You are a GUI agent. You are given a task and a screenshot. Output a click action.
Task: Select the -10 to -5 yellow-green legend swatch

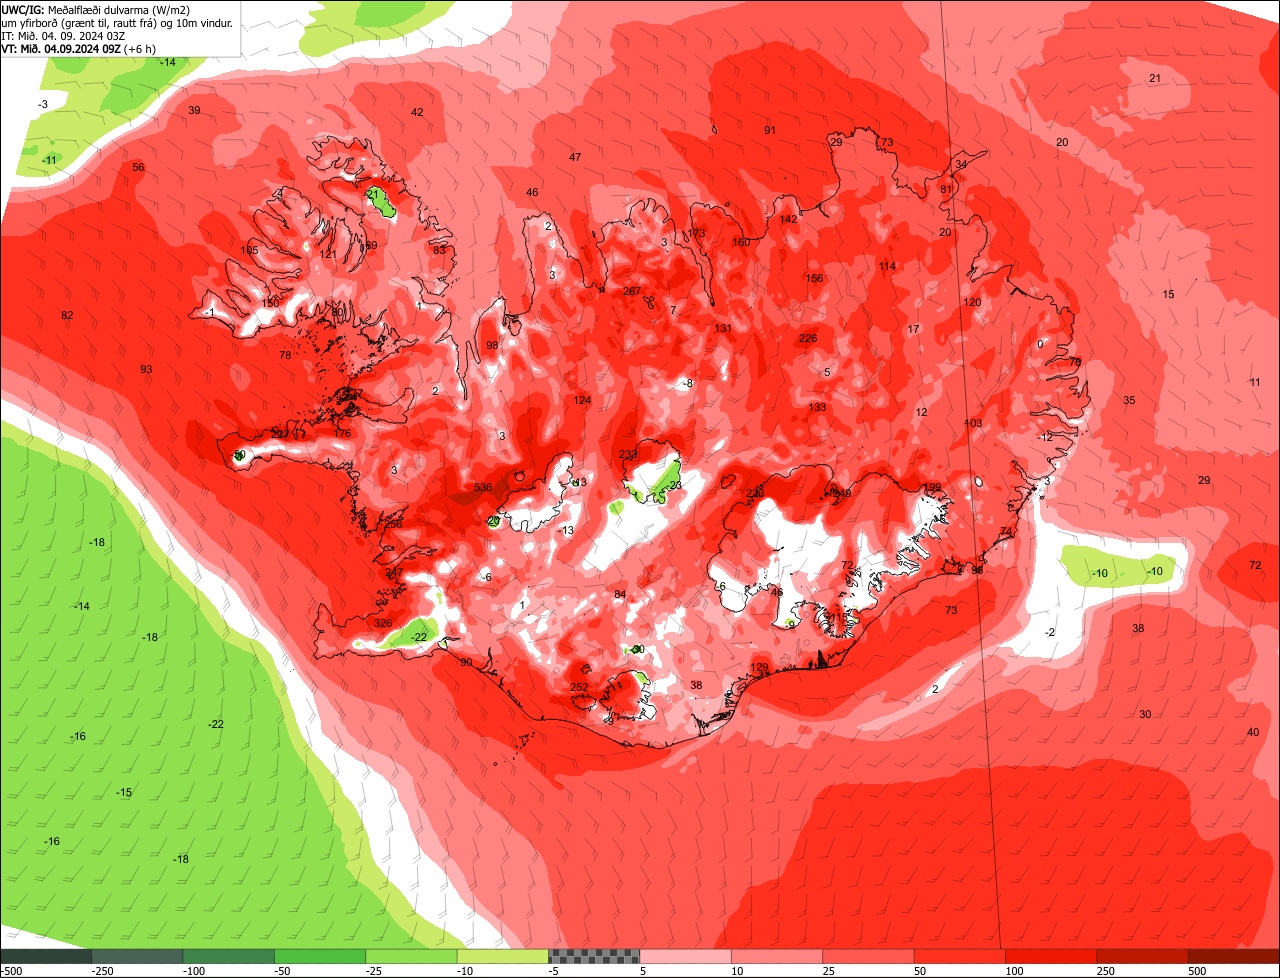coord(503,957)
